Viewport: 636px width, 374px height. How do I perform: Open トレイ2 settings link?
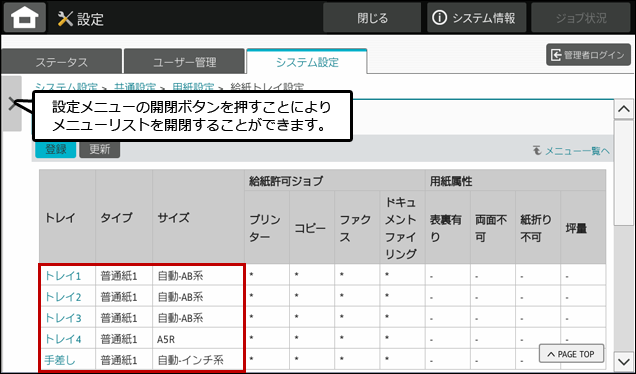point(63,297)
